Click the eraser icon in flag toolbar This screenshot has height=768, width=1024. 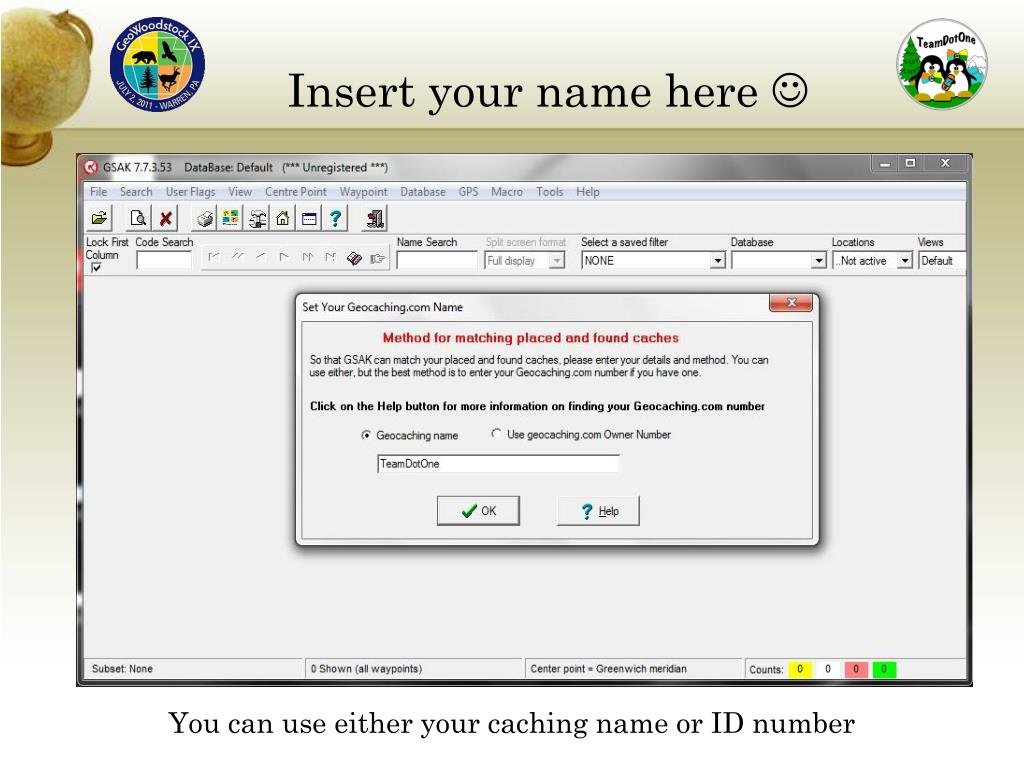pos(354,259)
